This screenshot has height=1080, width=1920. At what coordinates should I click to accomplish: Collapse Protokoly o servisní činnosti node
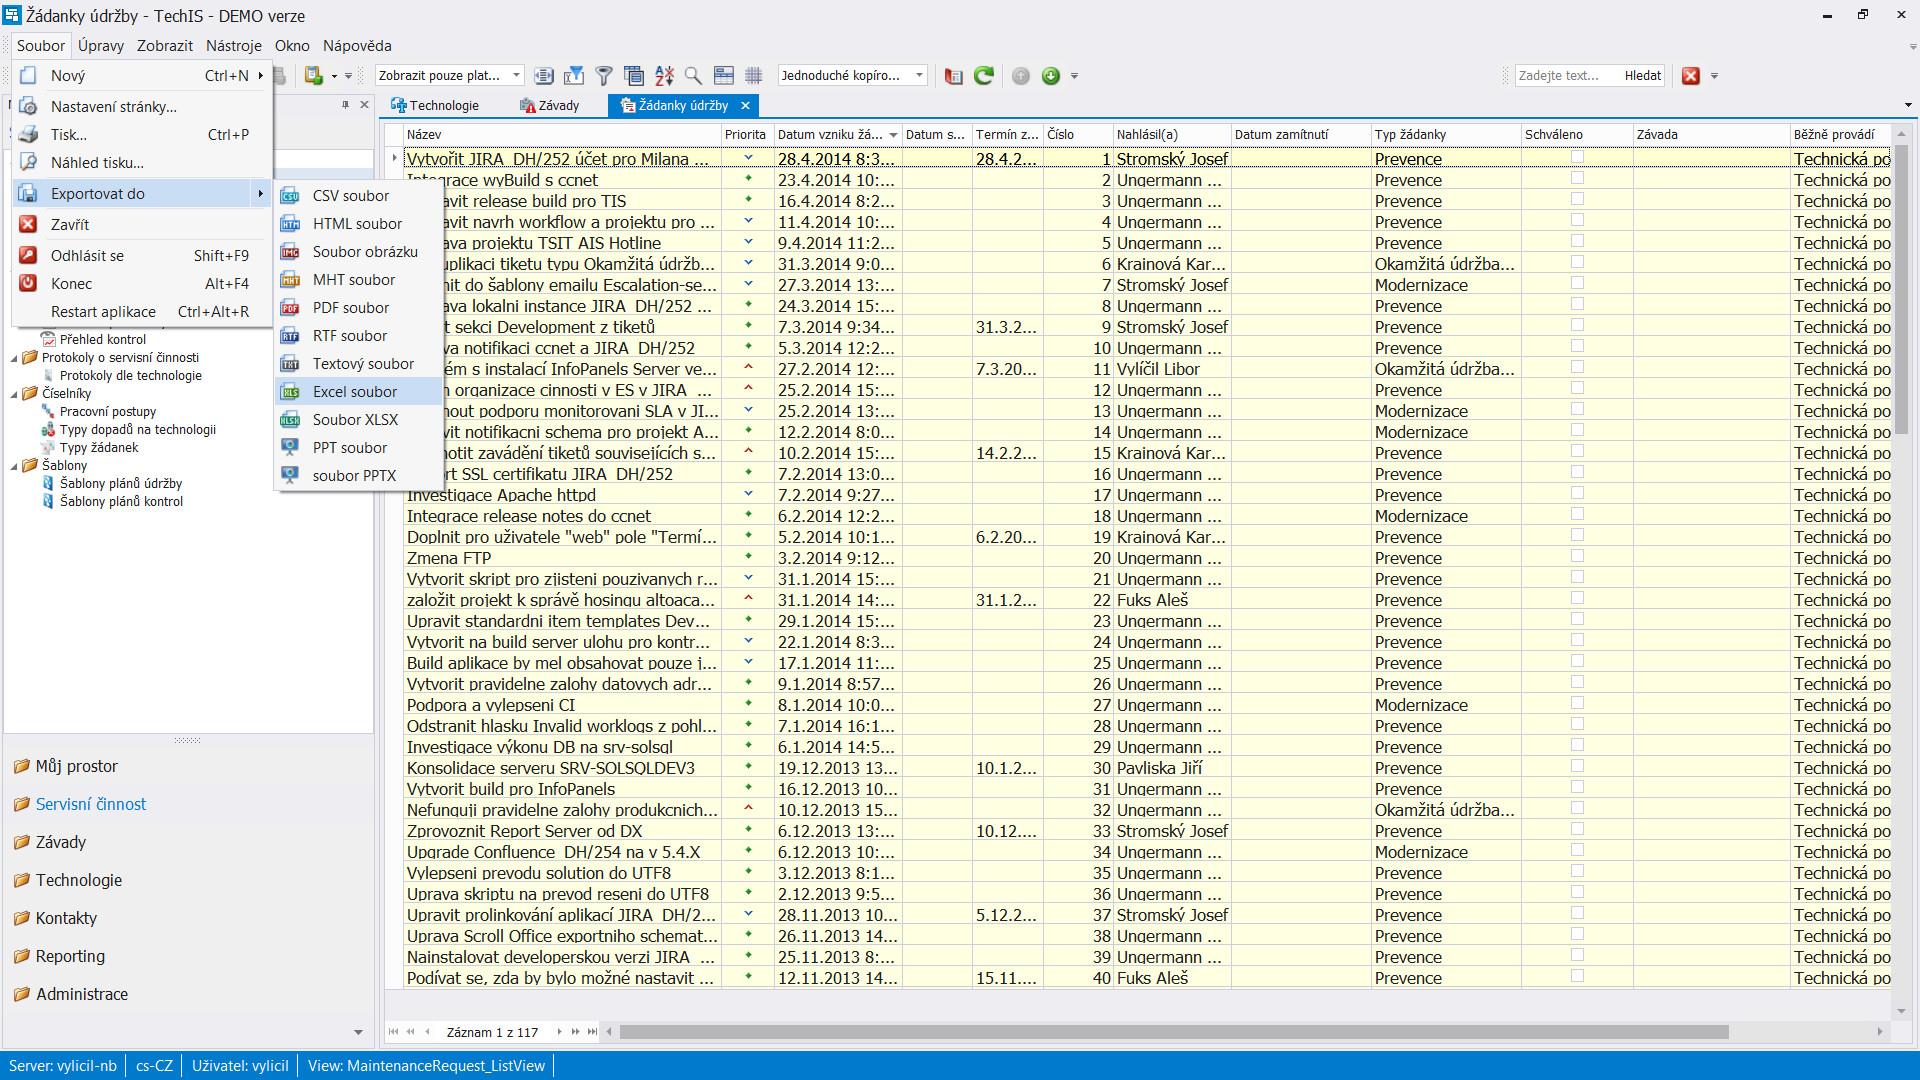coord(16,357)
